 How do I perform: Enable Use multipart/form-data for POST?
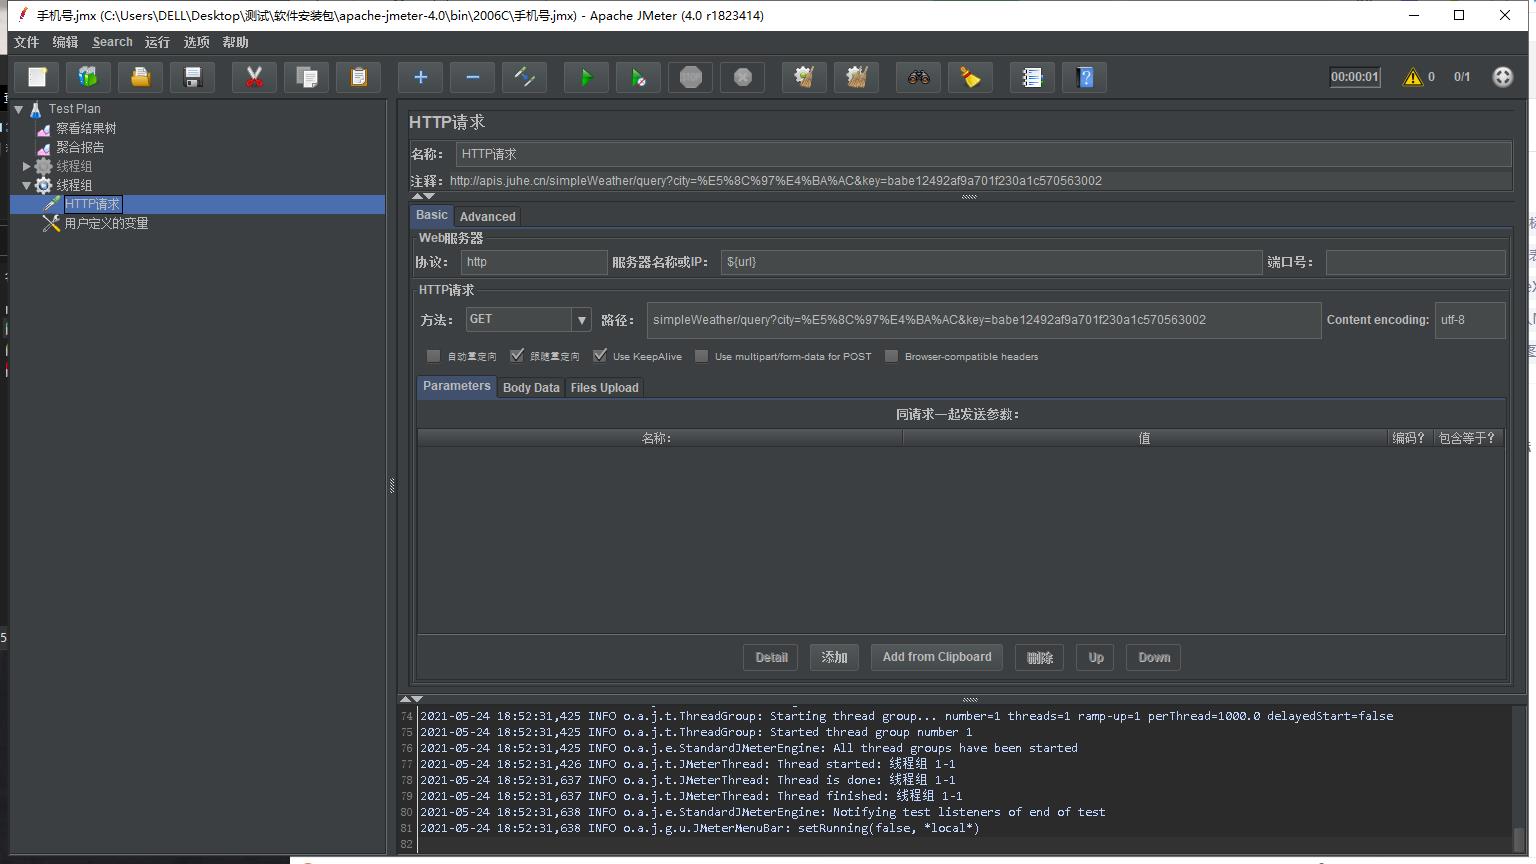click(x=702, y=356)
